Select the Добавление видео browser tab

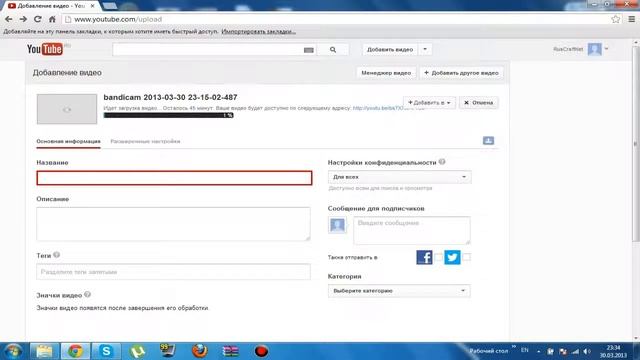pos(52,6)
